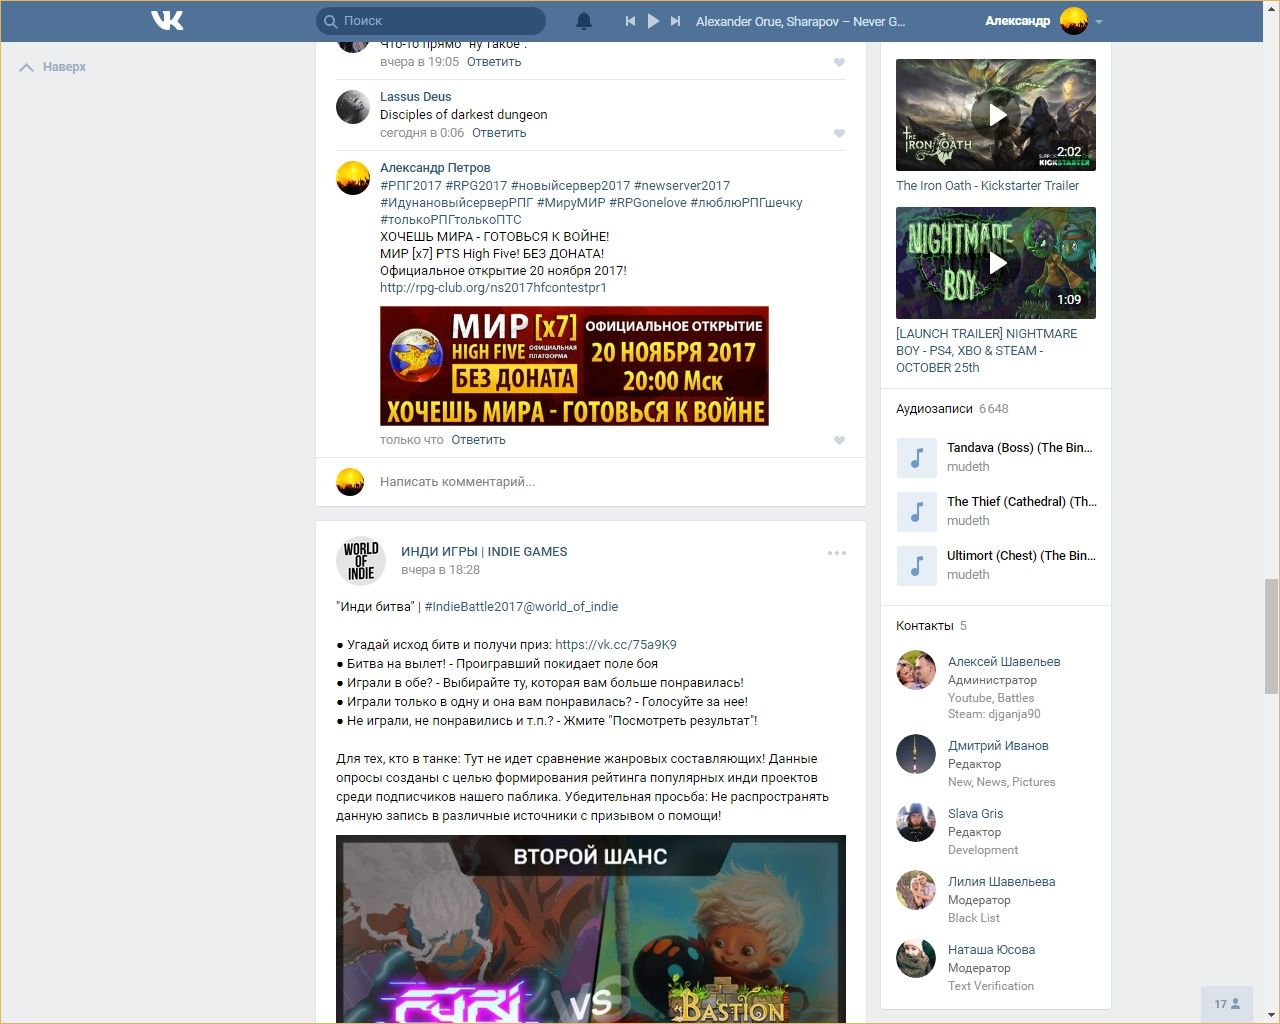The width and height of the screenshot is (1280, 1024).
Task: Open Дмитрий Иванов contact avatar
Action: tap(916, 755)
